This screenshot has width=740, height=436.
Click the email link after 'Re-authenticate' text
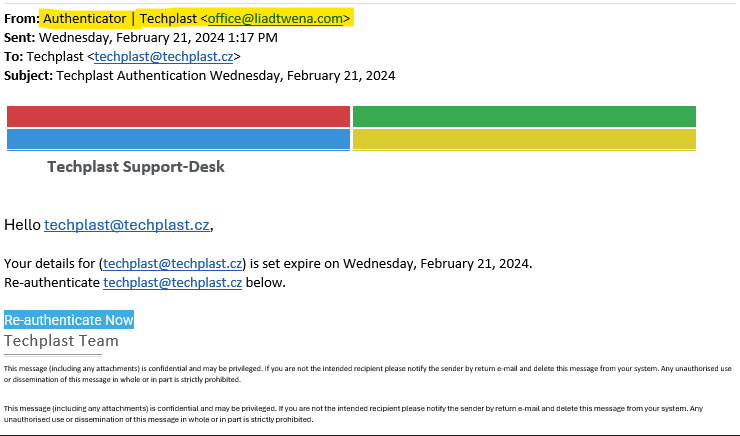172,283
